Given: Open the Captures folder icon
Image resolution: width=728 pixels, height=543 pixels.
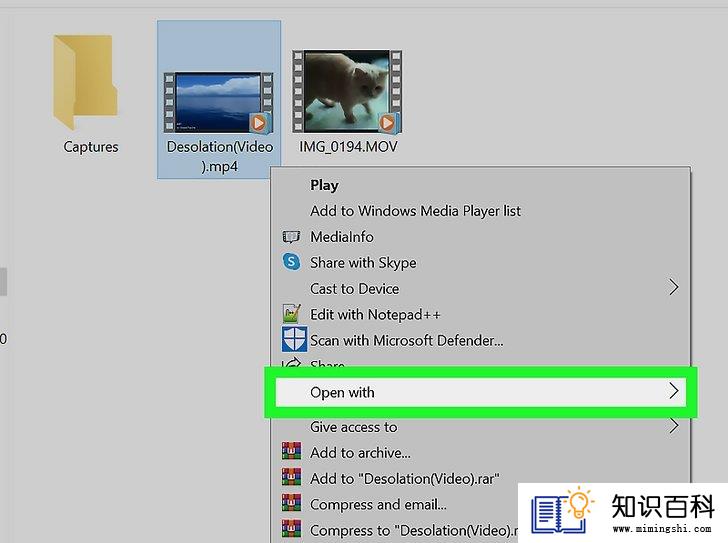Looking at the screenshot, I should coord(85,82).
